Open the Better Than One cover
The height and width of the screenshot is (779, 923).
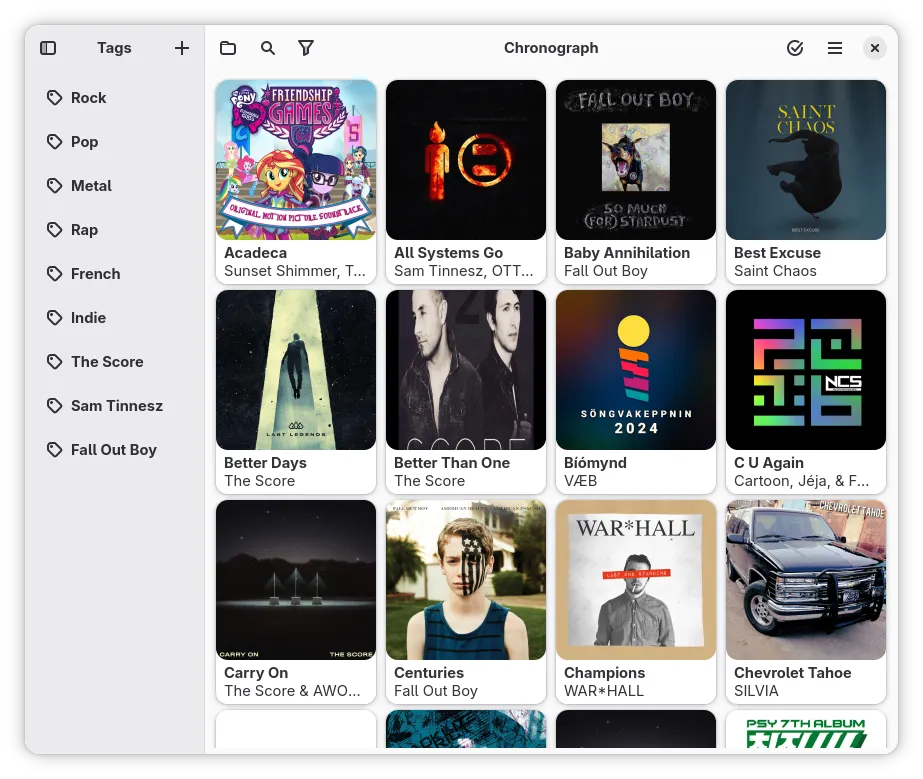tap(466, 370)
